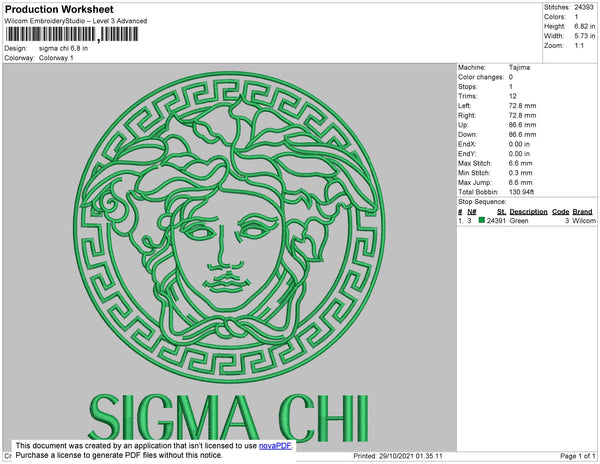
Task: Click the green thread color swatch
Action: pyautogui.click(x=482, y=220)
